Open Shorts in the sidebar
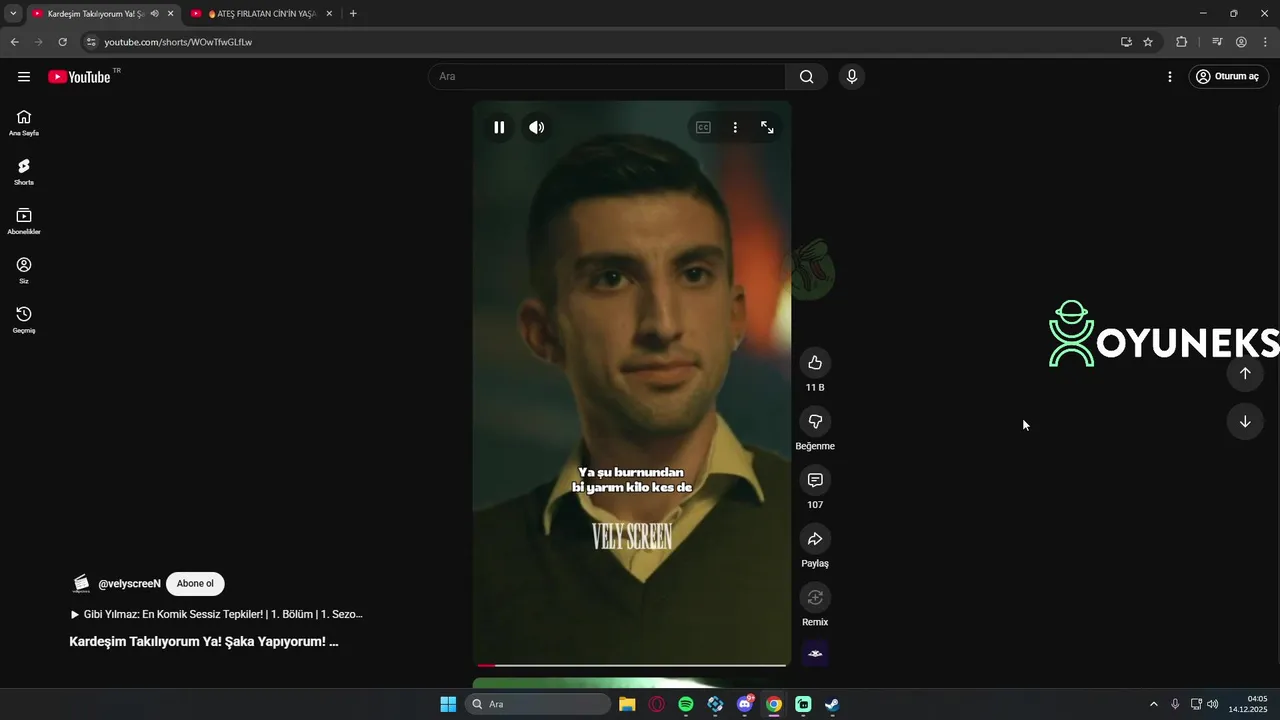Screen dimensions: 1280x720 [x=24, y=172]
